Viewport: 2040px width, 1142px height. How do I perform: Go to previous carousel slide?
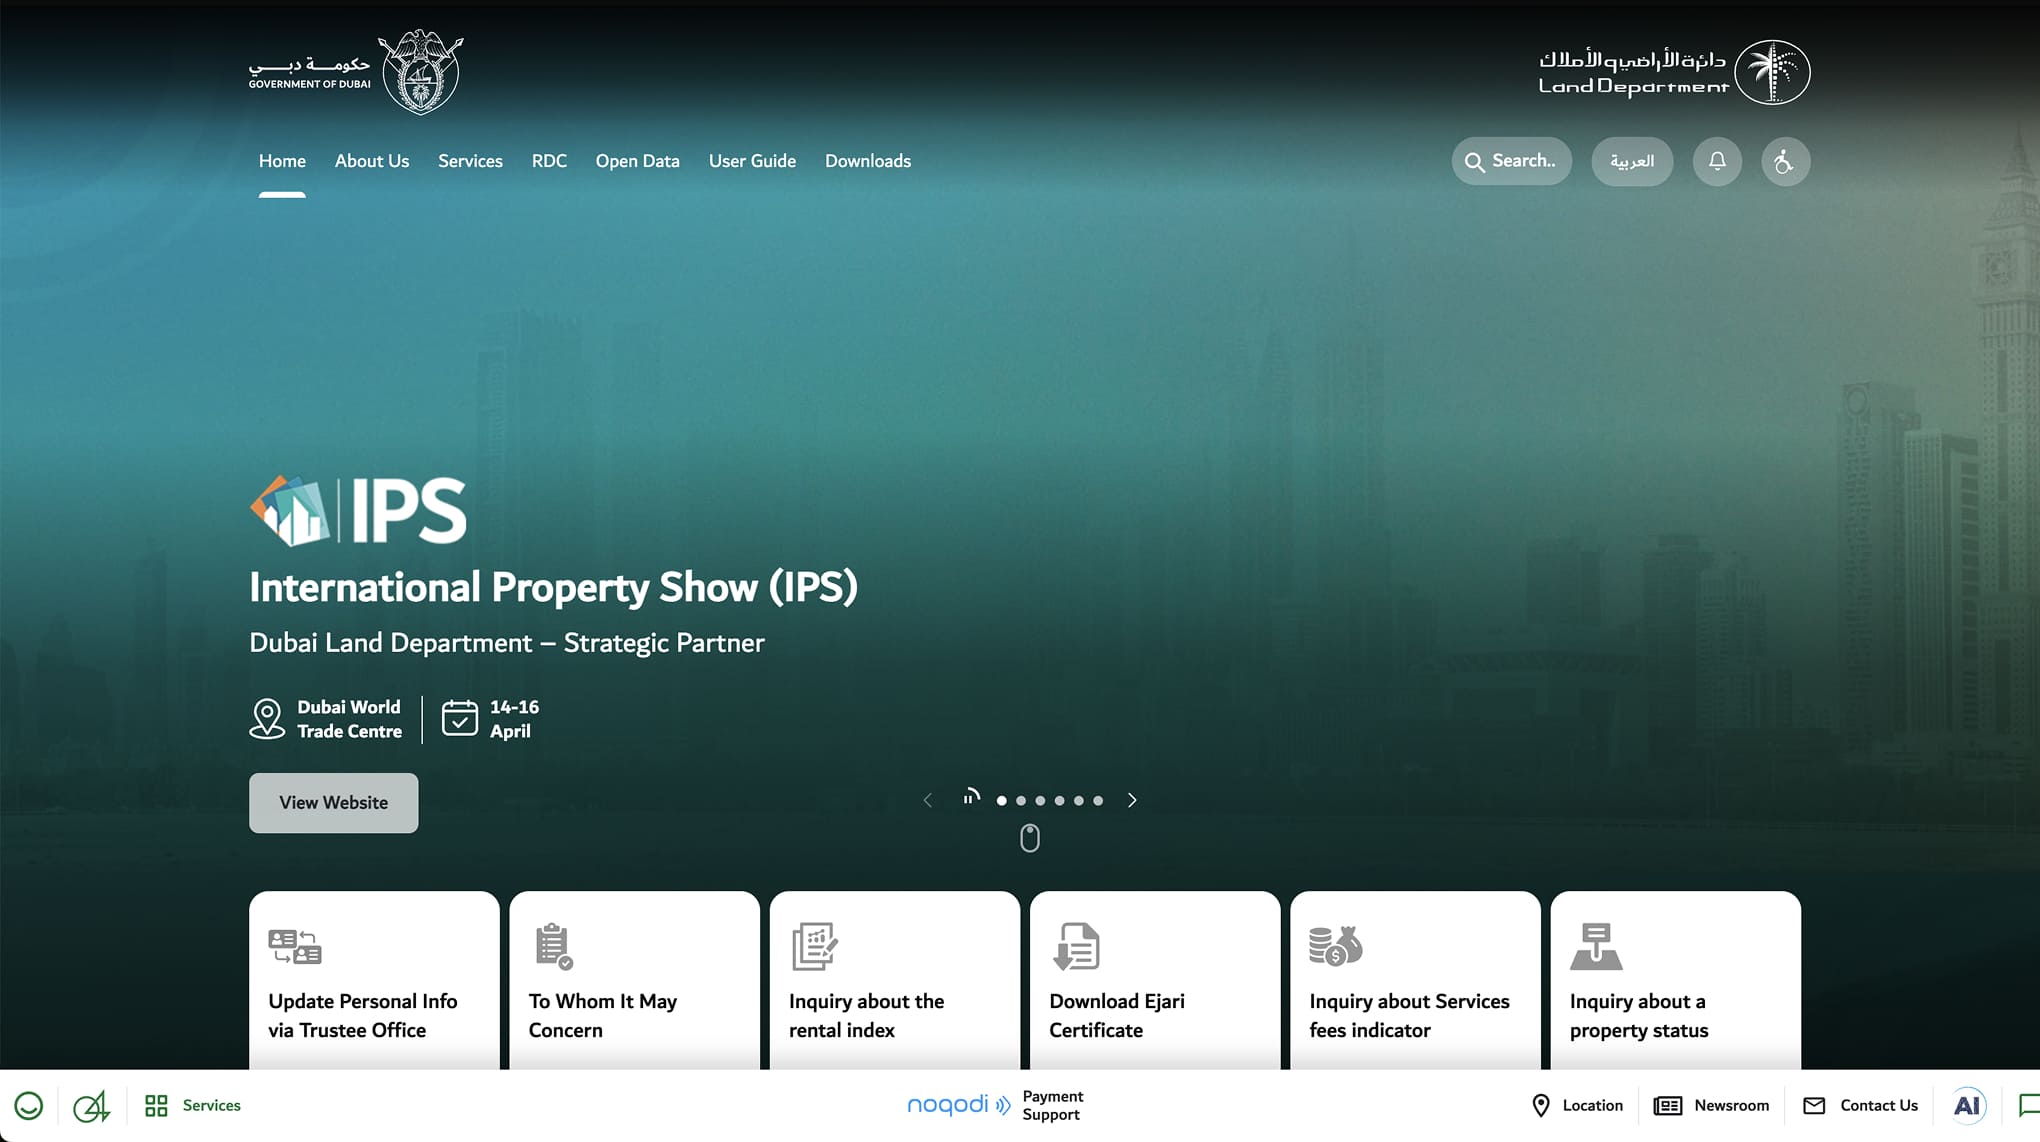928,800
